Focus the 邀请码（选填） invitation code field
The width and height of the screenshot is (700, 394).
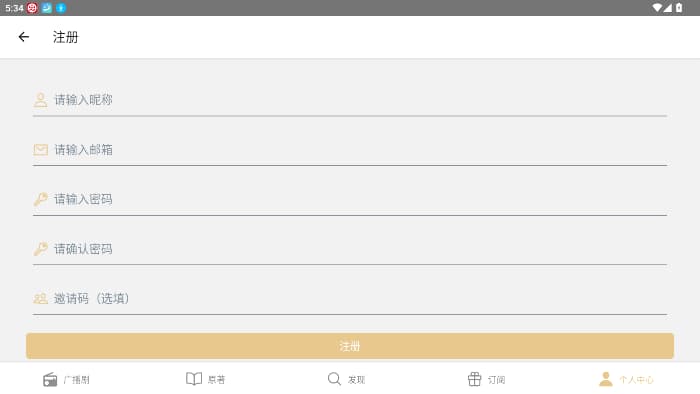[350, 298]
